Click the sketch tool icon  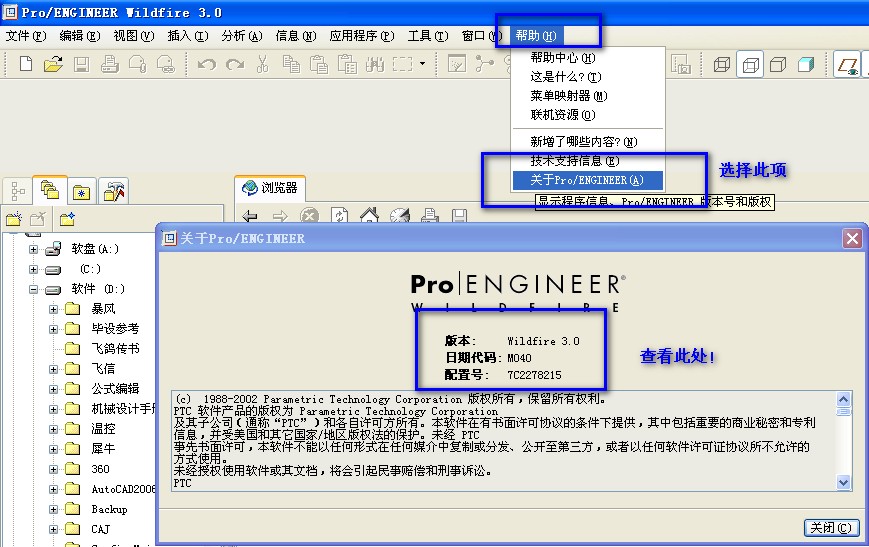click(x=457, y=64)
